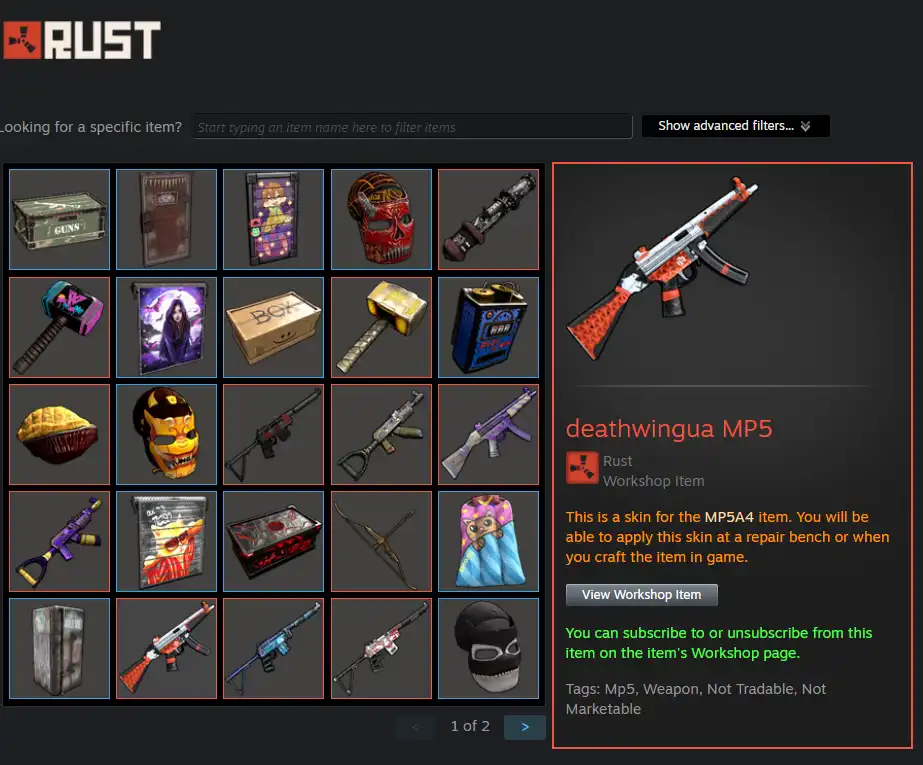Click the item name filter input field

coord(413,127)
